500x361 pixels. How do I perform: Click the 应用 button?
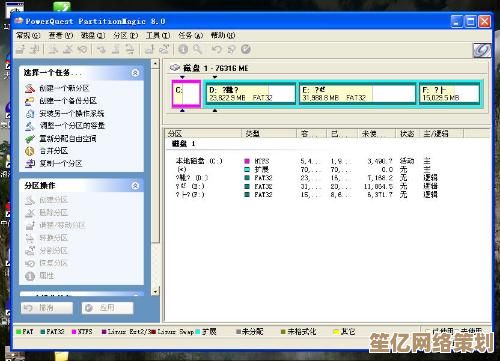point(107,308)
